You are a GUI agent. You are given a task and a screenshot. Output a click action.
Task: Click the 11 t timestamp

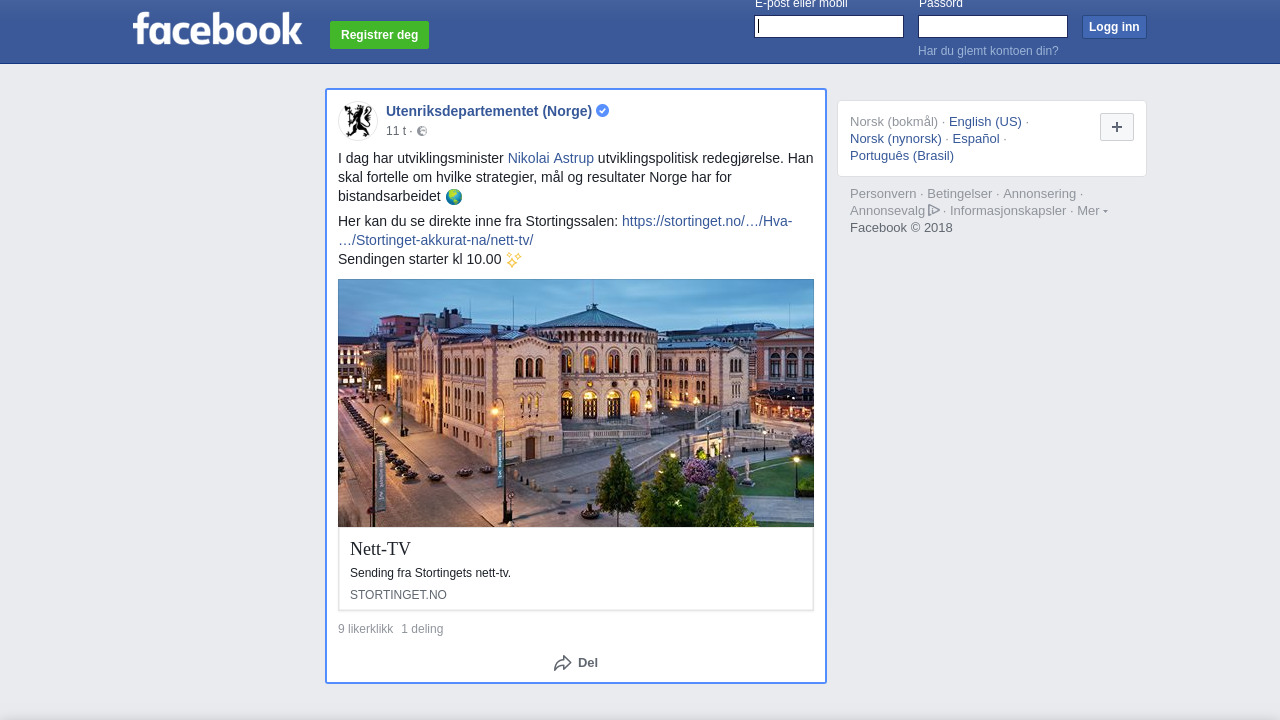396,131
